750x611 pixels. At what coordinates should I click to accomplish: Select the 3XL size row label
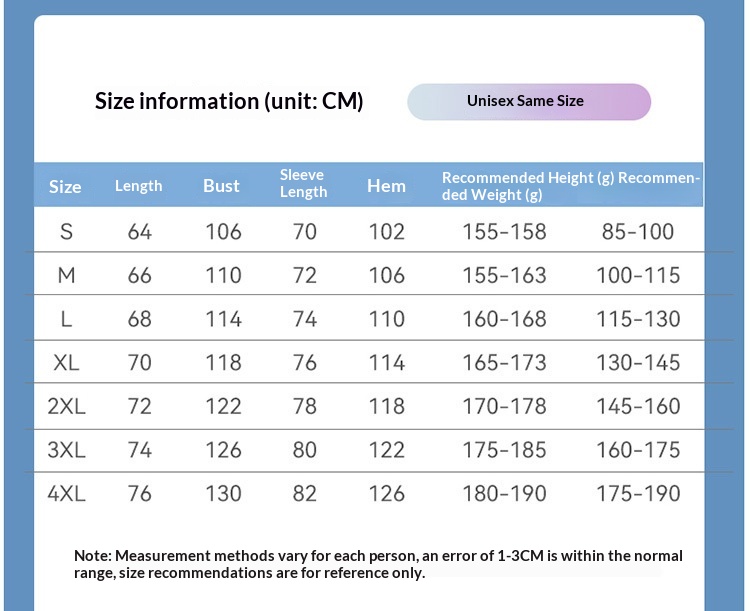pyautogui.click(x=66, y=450)
